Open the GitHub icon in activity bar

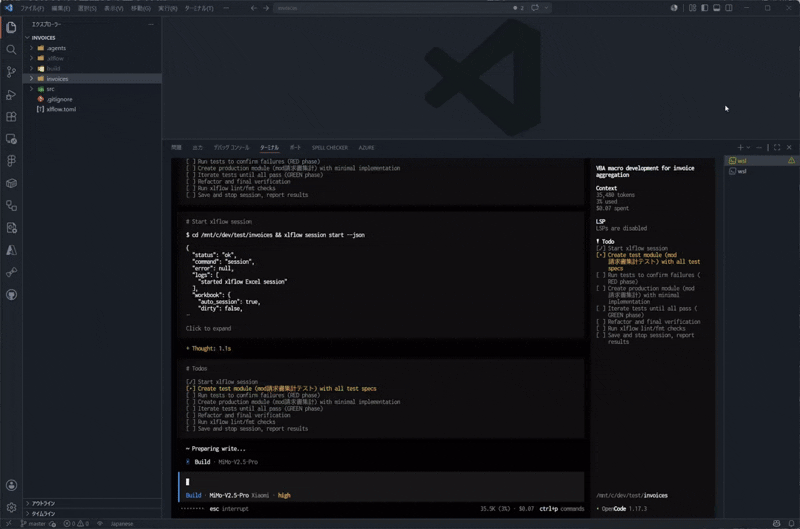pos(11,295)
